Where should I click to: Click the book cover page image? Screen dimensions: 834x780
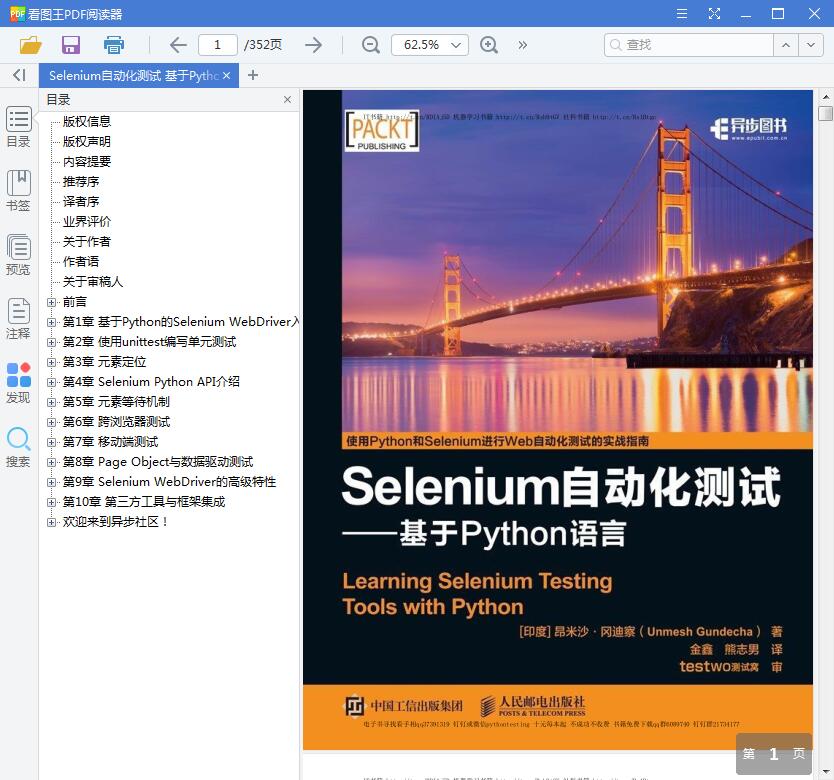click(x=558, y=420)
